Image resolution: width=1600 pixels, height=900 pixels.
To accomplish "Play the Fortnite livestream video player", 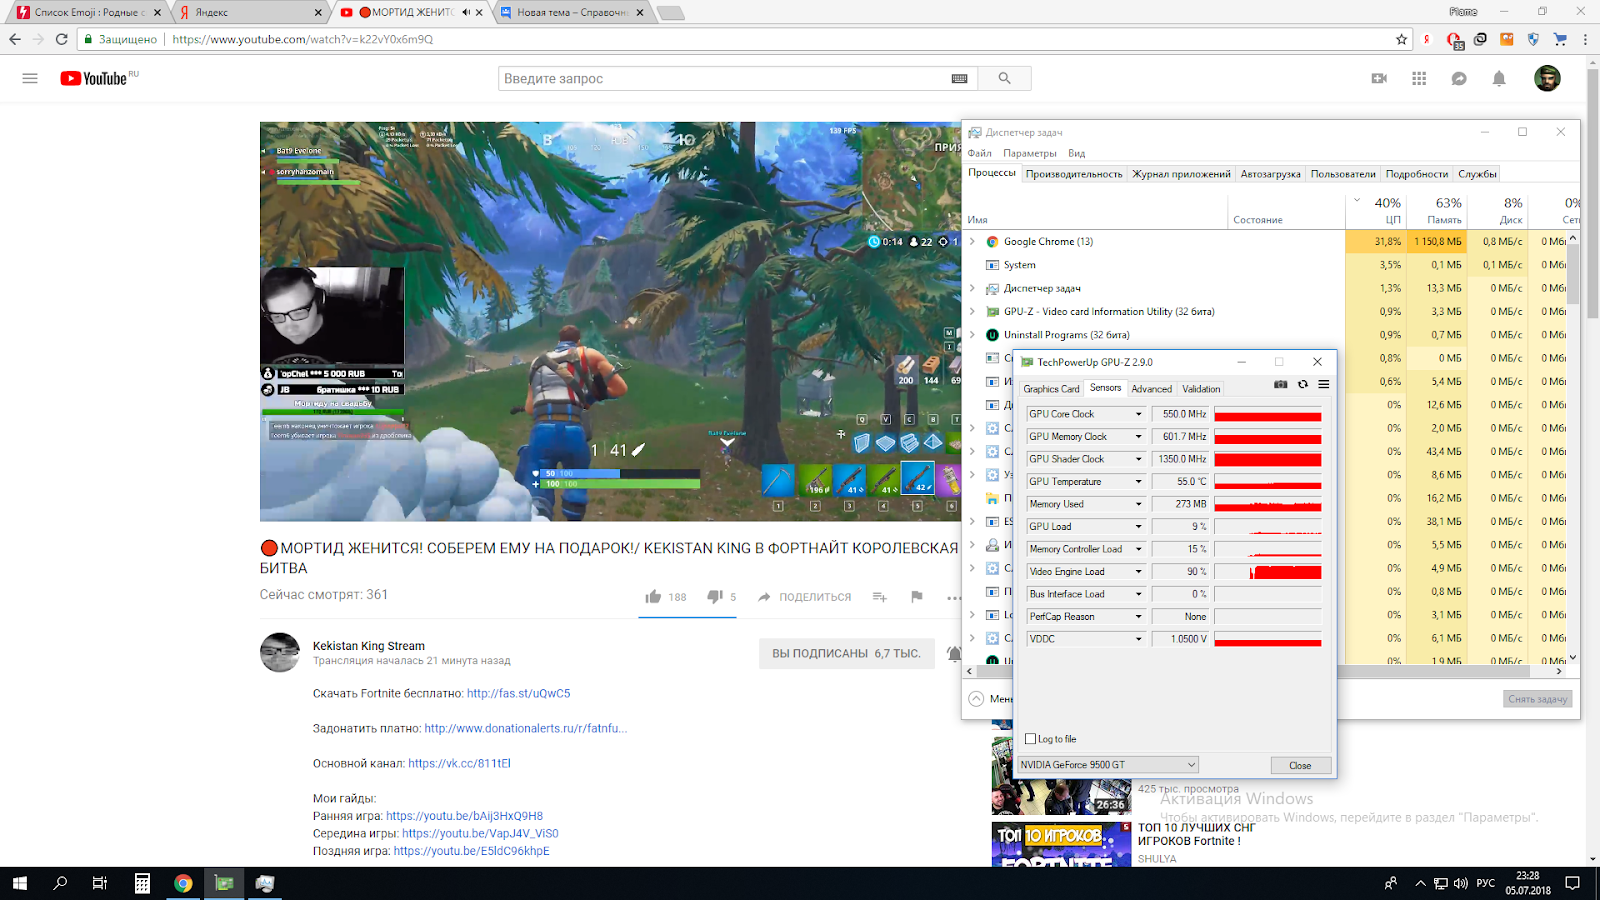I will (x=610, y=321).
